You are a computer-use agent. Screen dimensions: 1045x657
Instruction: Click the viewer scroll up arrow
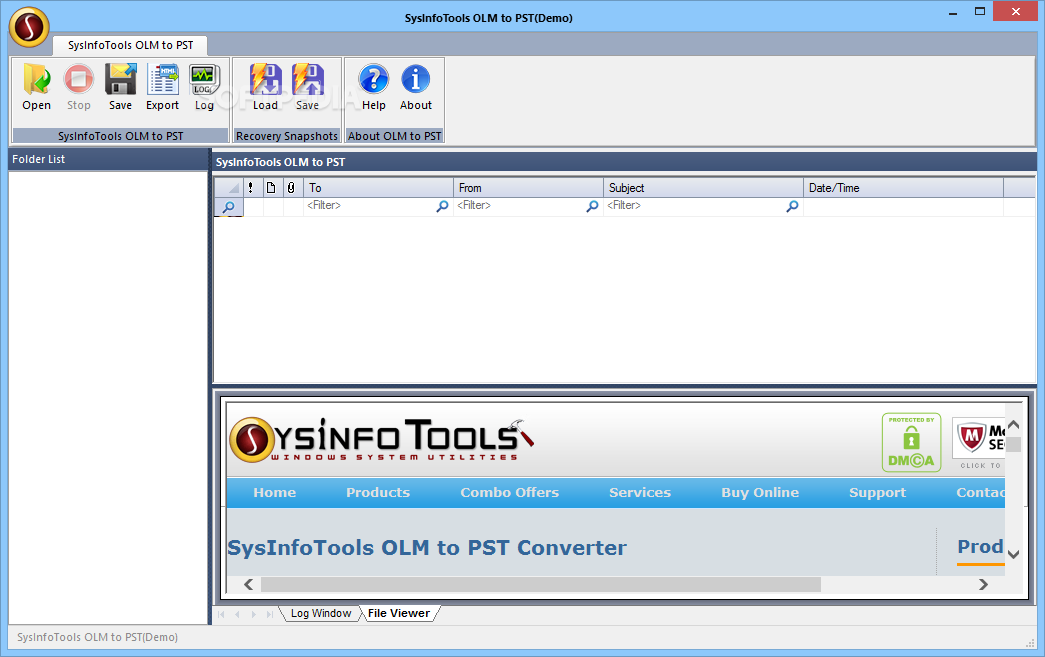click(1014, 424)
